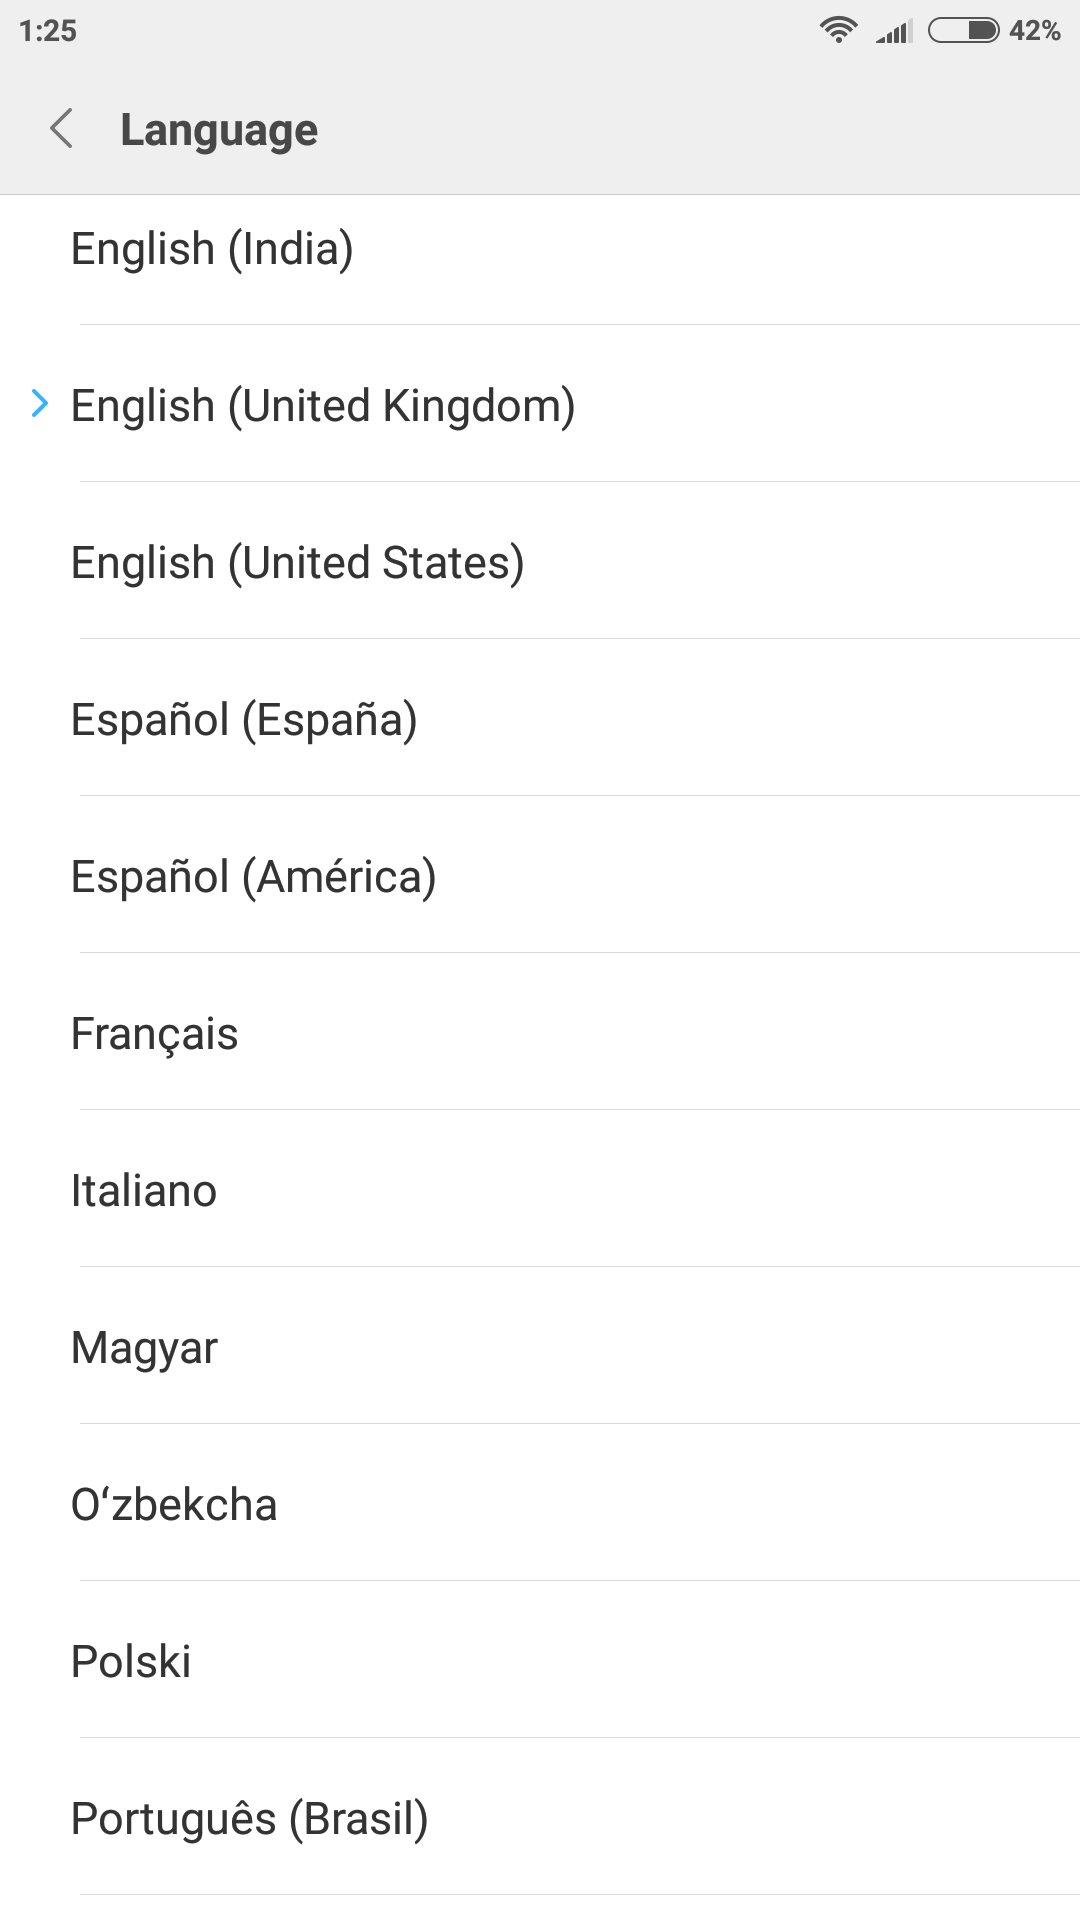The height and width of the screenshot is (1920, 1080).
Task: Tap the 42% battery percentage text
Action: click(1035, 31)
